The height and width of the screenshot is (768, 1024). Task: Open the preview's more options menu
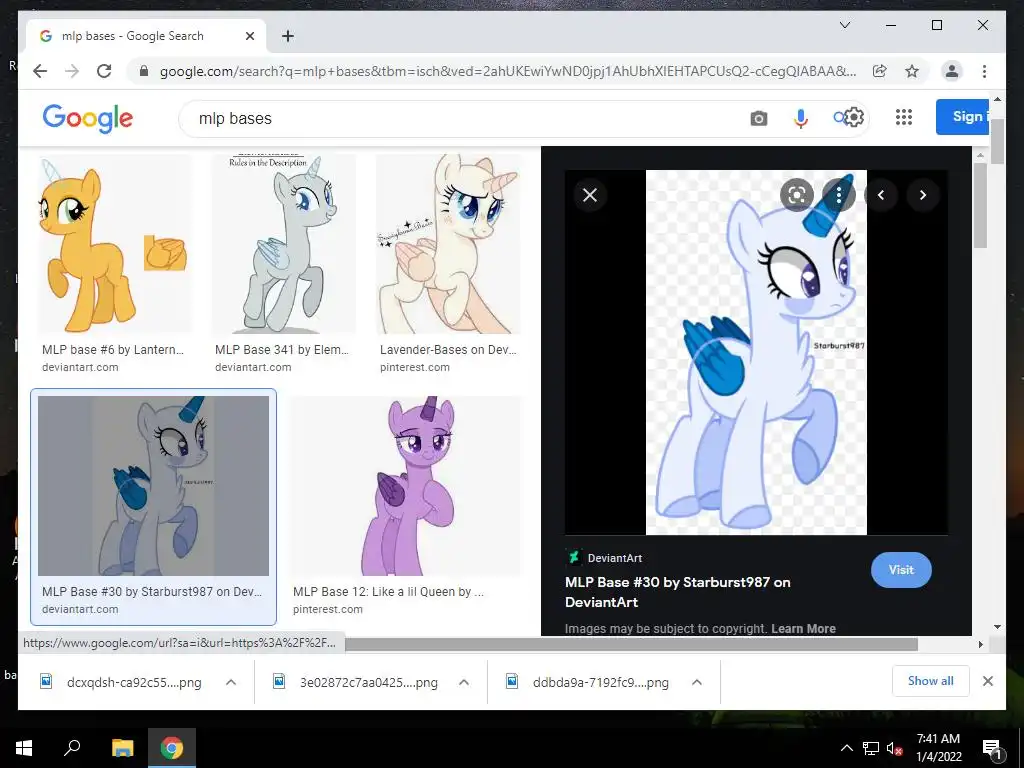pos(839,195)
